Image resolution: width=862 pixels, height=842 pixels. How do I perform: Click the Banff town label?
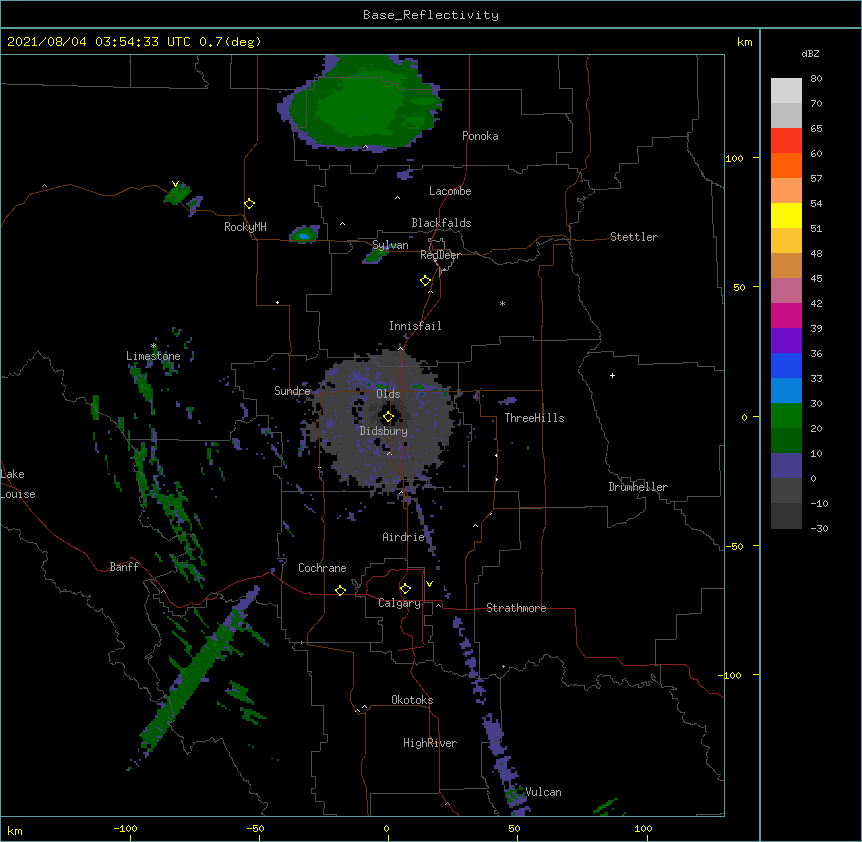click(124, 567)
